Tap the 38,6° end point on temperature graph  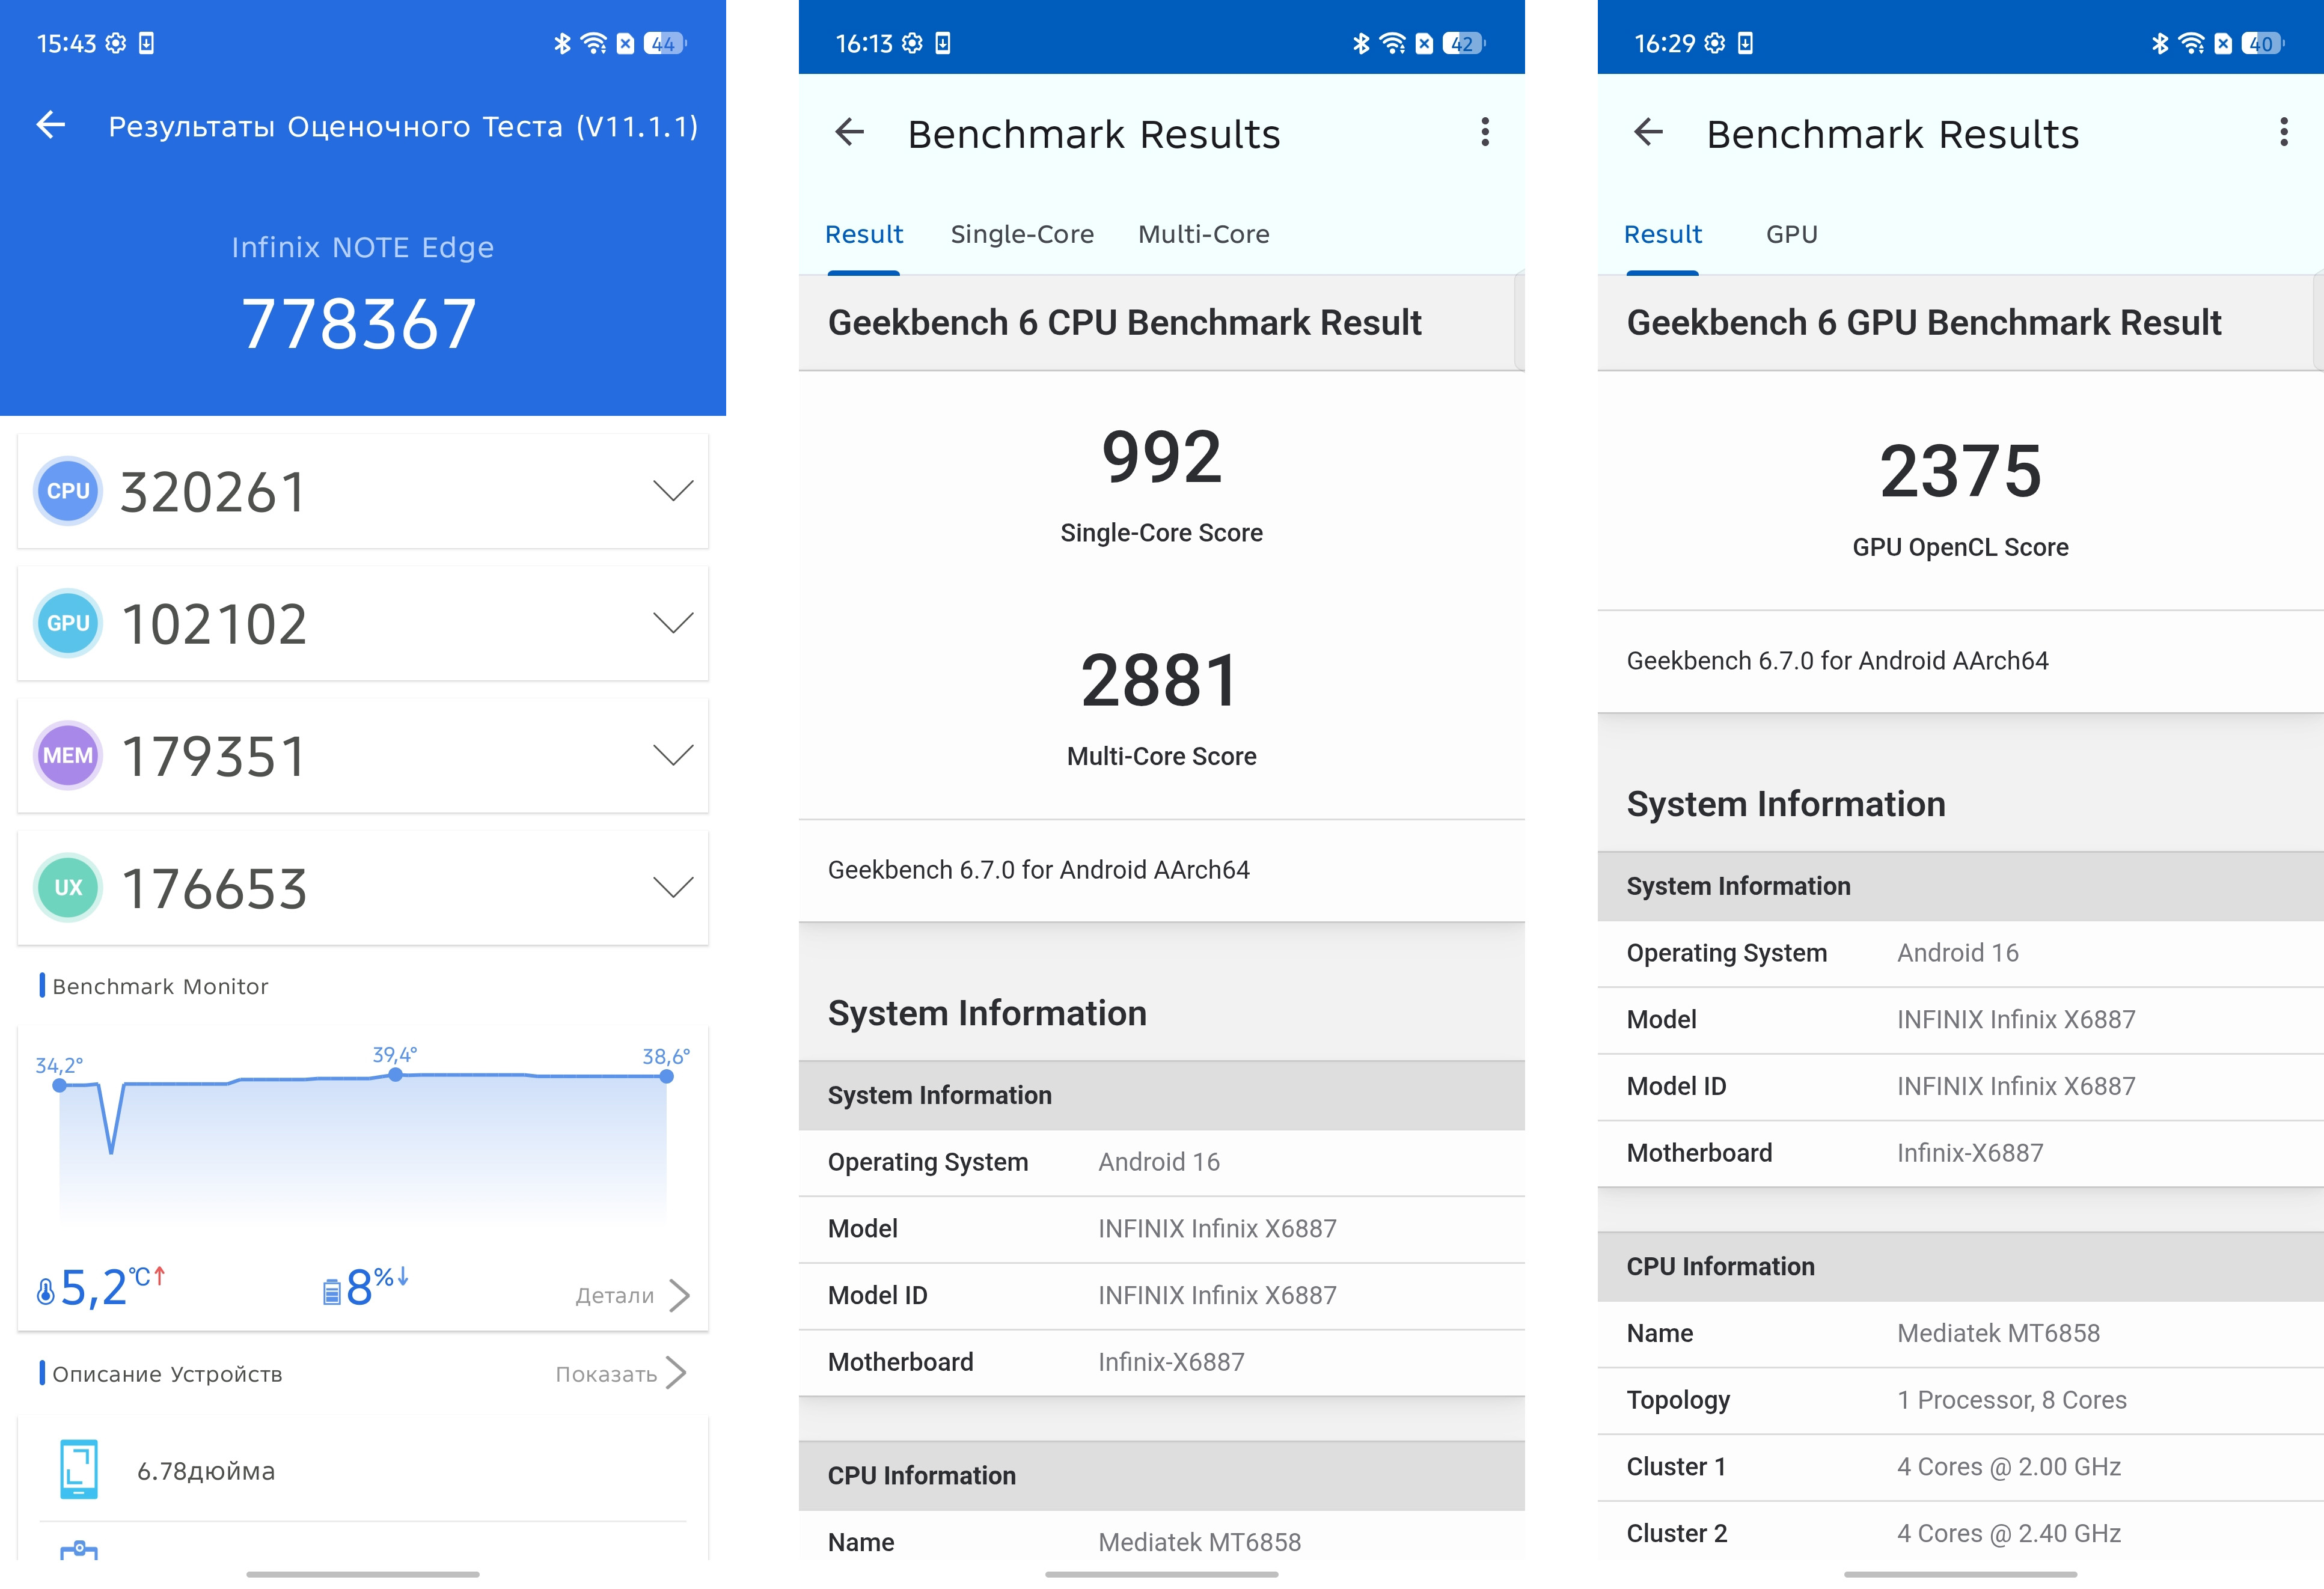pyautogui.click(x=667, y=1076)
